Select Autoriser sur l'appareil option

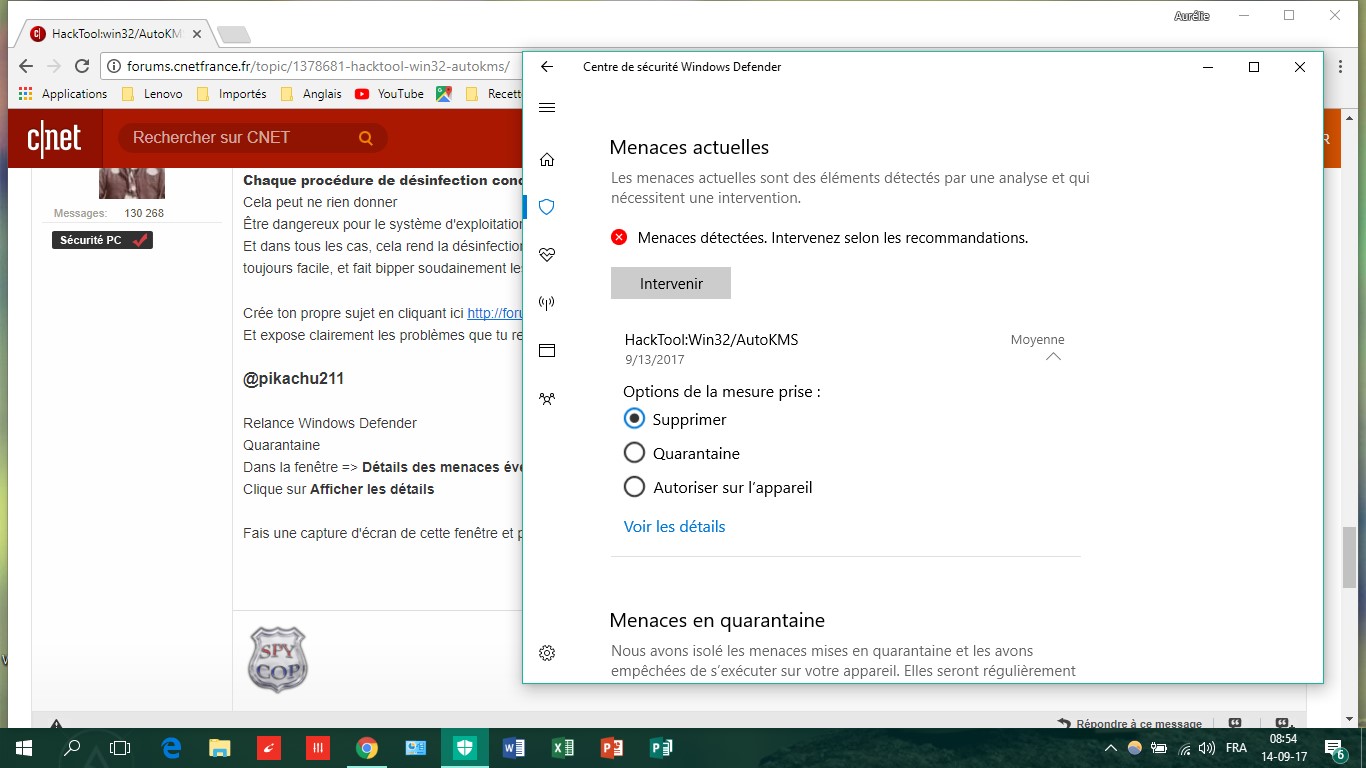click(x=718, y=487)
